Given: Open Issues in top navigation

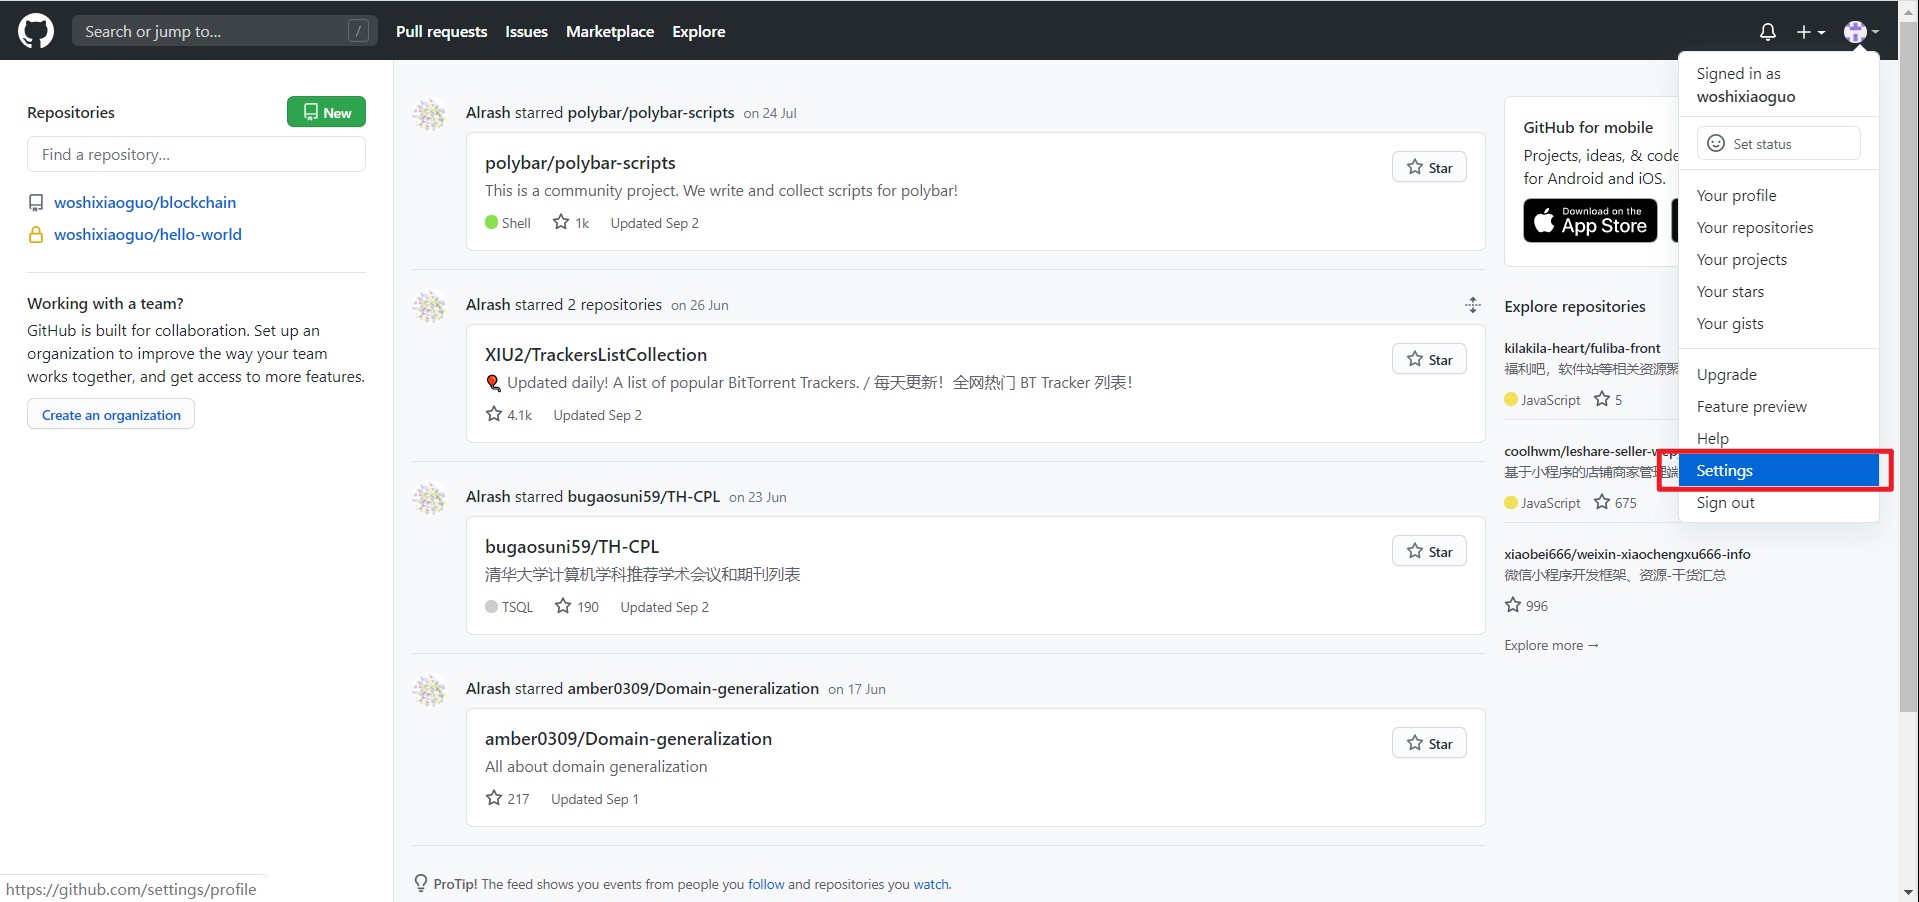Looking at the screenshot, I should click(x=526, y=32).
